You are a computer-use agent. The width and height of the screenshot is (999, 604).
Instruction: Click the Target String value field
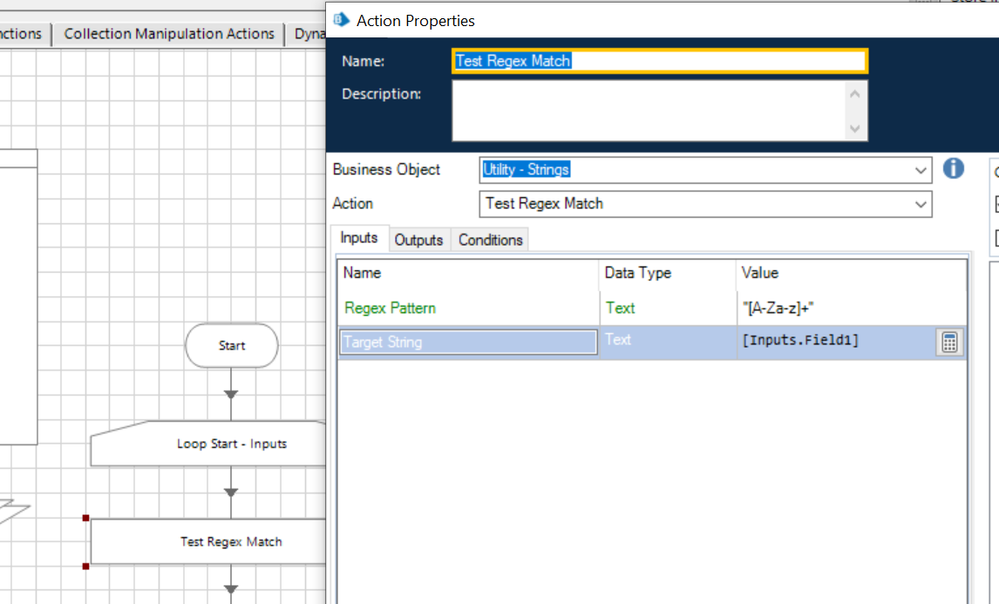click(x=835, y=342)
